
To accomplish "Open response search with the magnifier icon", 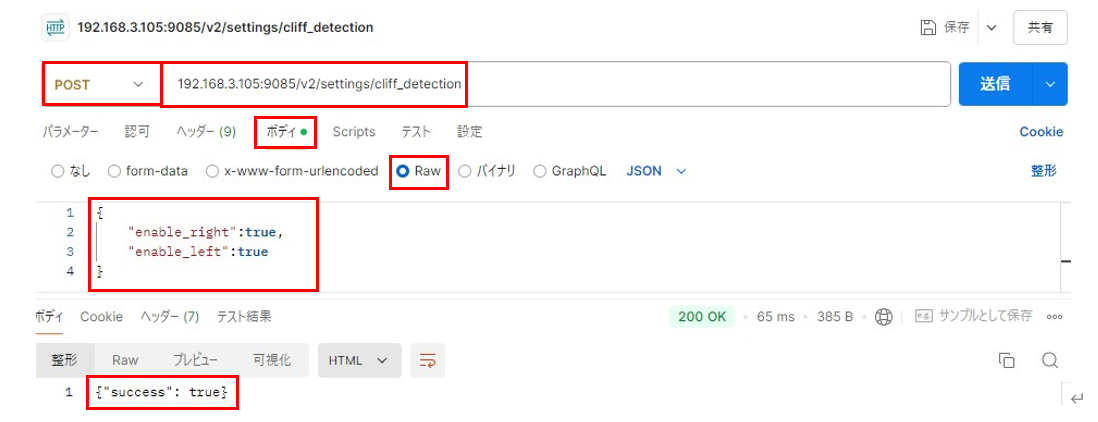I will tap(1049, 360).
